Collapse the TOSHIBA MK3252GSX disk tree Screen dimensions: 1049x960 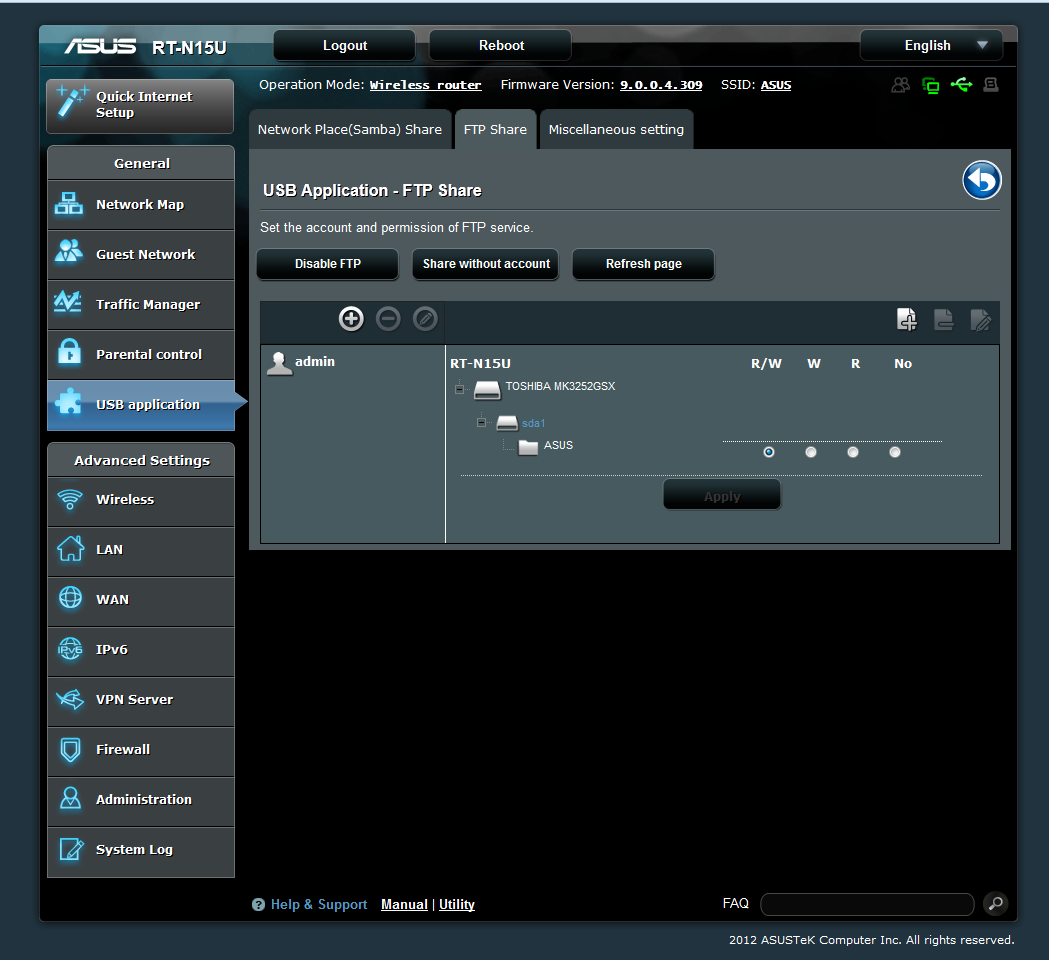tap(459, 389)
